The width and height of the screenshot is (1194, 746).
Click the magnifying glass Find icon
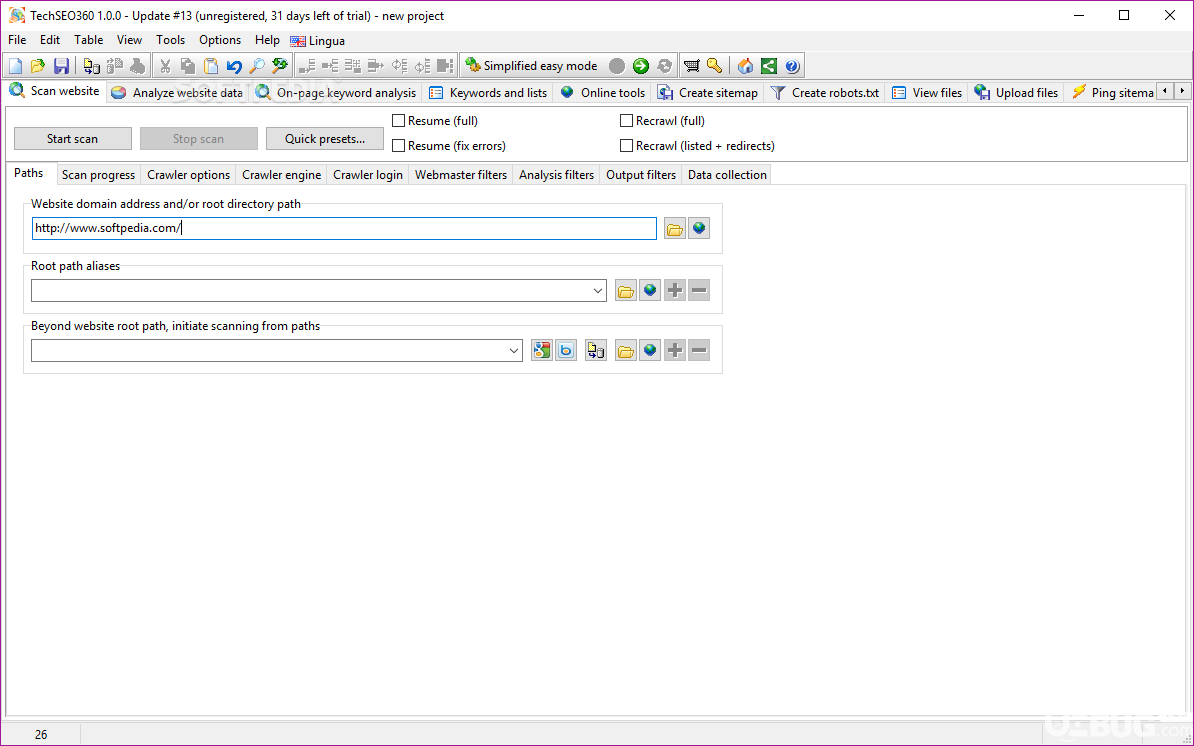(x=257, y=66)
